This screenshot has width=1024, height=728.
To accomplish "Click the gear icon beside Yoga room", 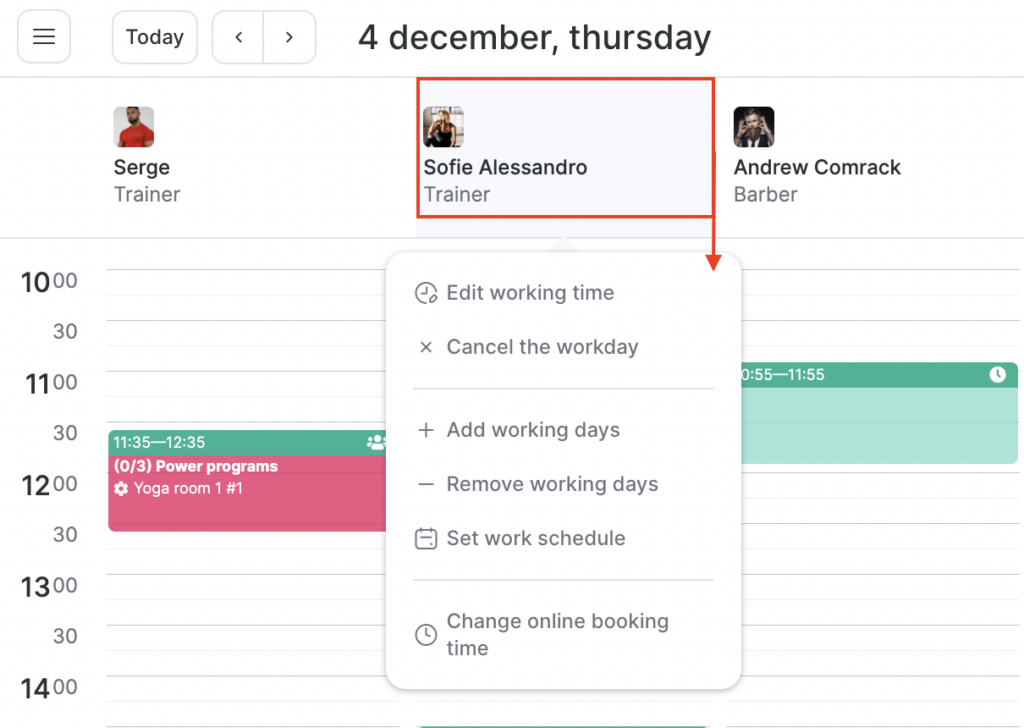I will pos(121,489).
